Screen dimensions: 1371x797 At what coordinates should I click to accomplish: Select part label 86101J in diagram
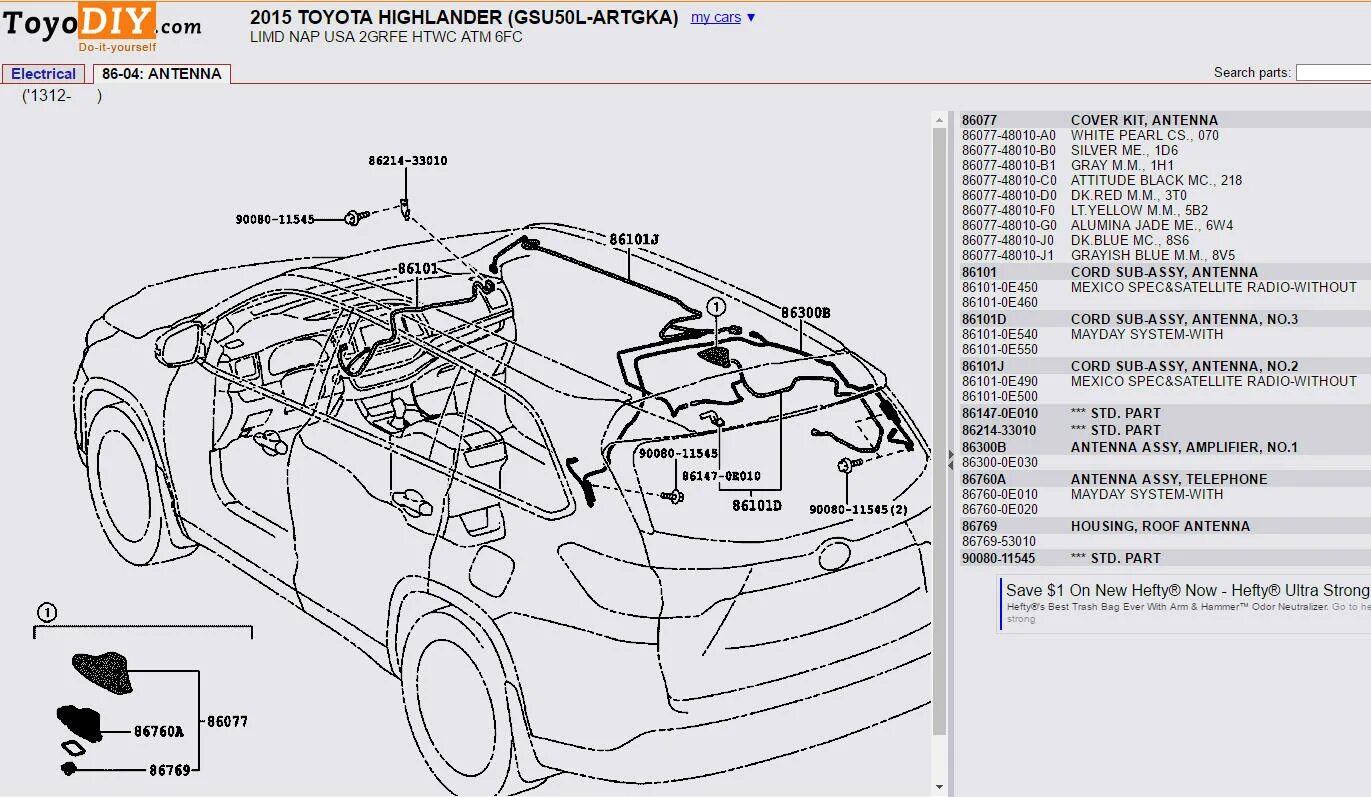coord(634,239)
